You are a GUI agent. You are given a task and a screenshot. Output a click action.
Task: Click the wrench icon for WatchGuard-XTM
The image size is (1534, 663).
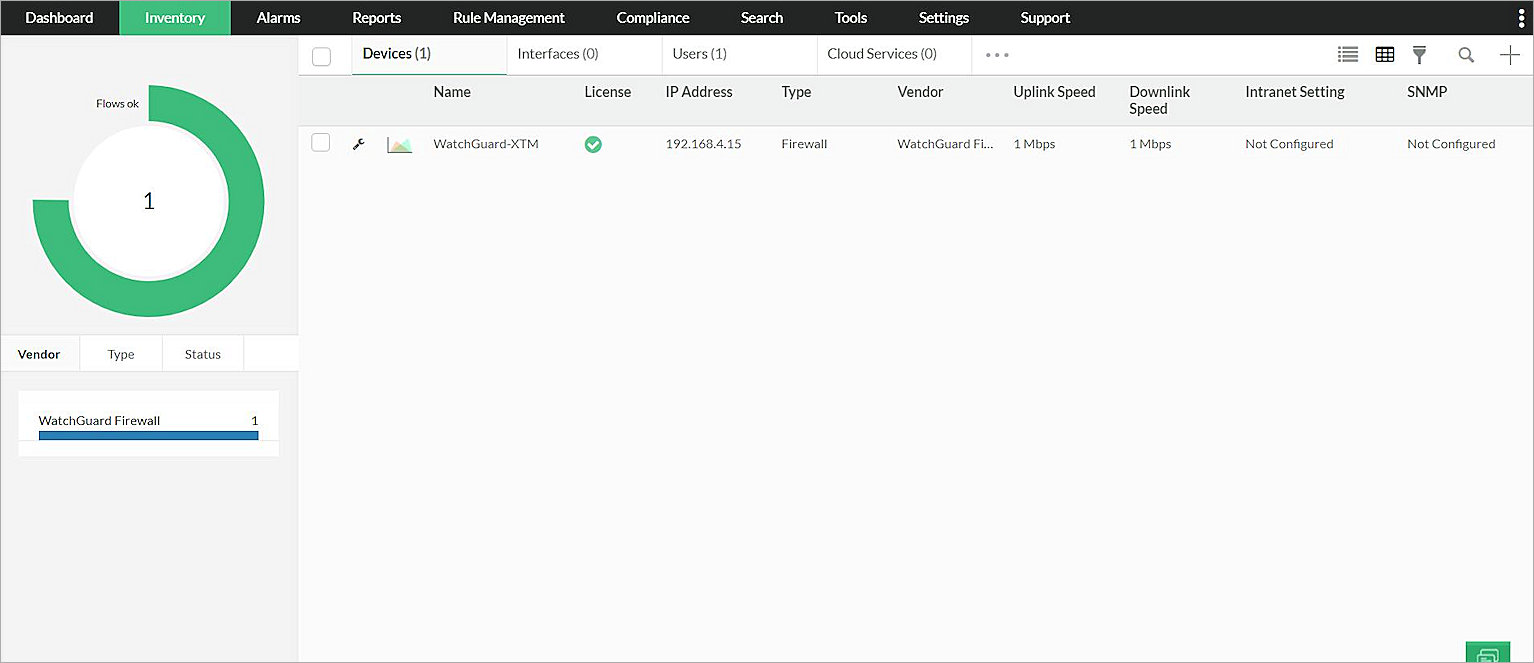pos(358,144)
